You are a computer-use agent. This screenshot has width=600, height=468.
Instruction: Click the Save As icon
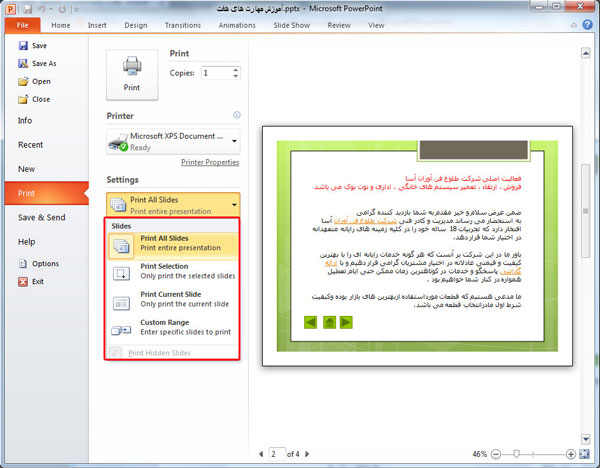[22, 64]
